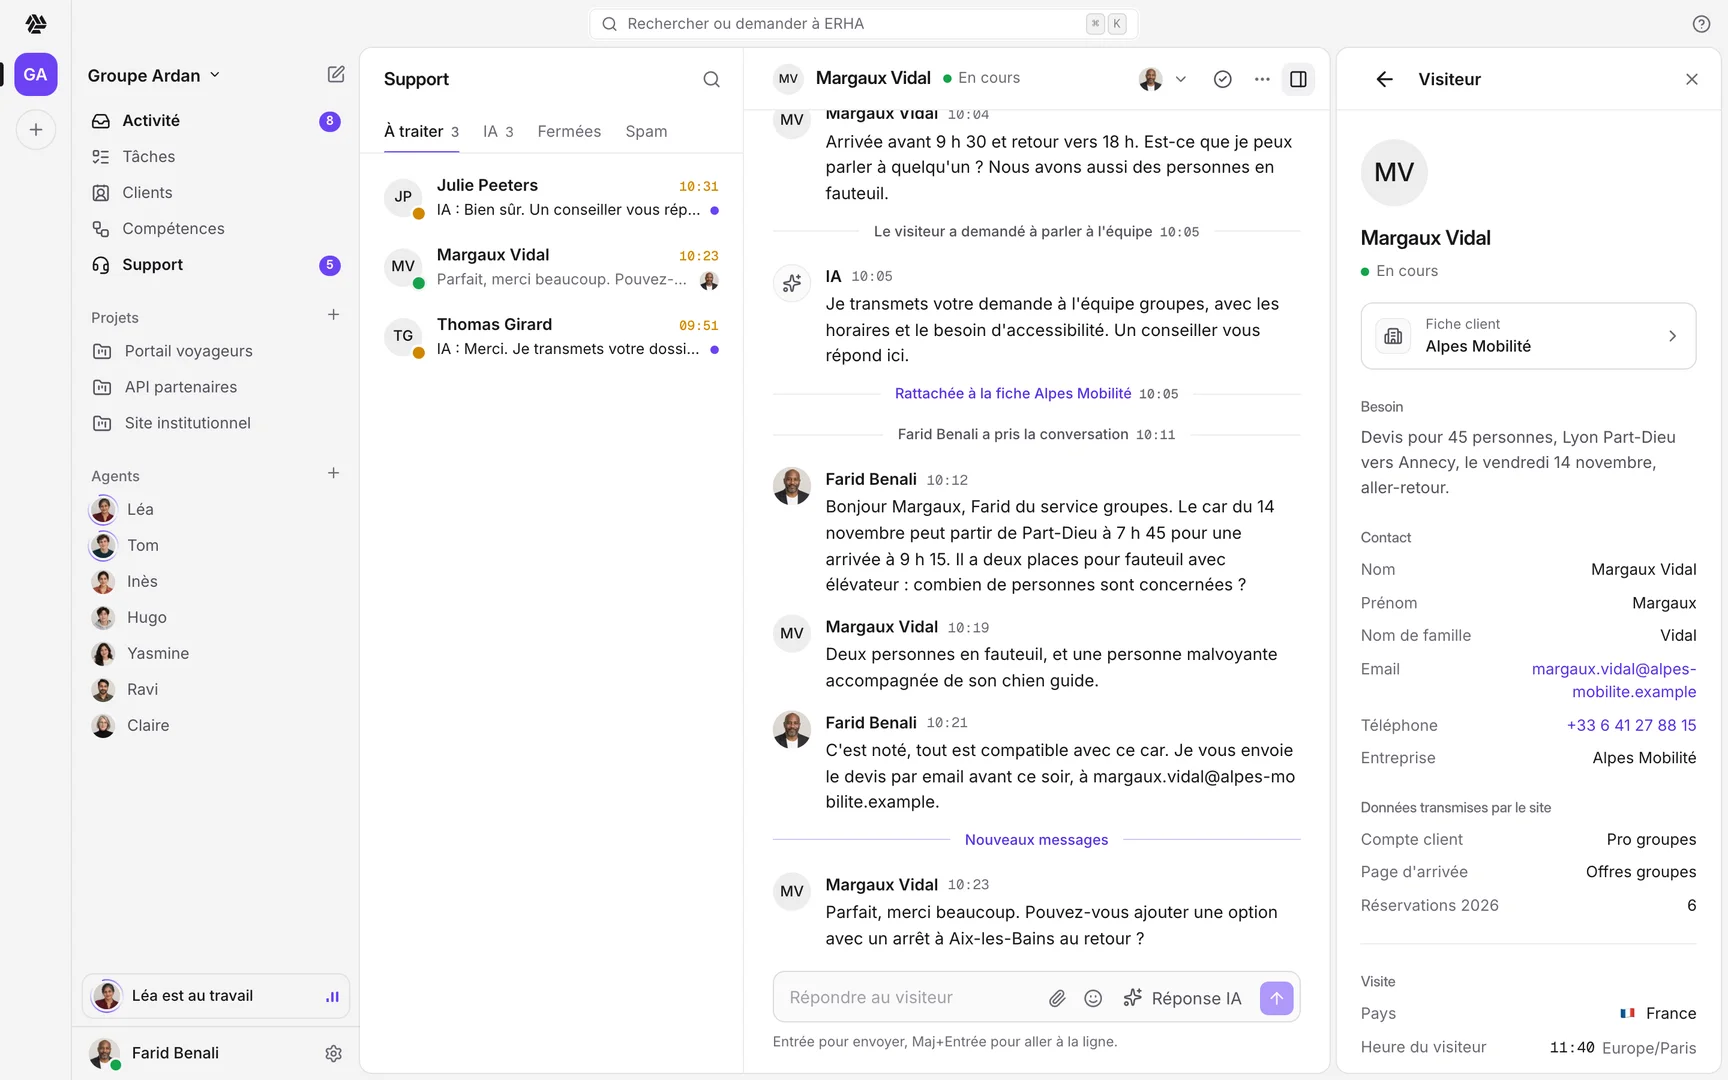Viewport: 1728px width, 1080px height.
Task: Open Portail voyageurs project
Action: 216,351
